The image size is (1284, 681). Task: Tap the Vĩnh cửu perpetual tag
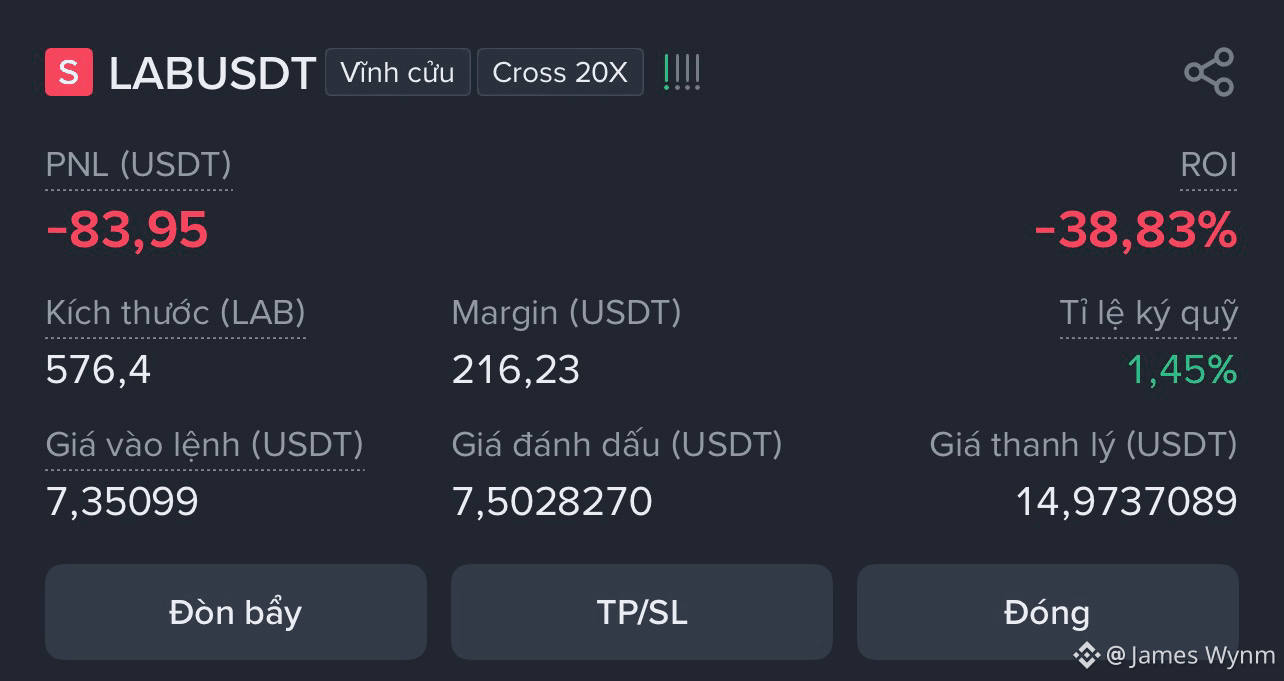click(397, 72)
